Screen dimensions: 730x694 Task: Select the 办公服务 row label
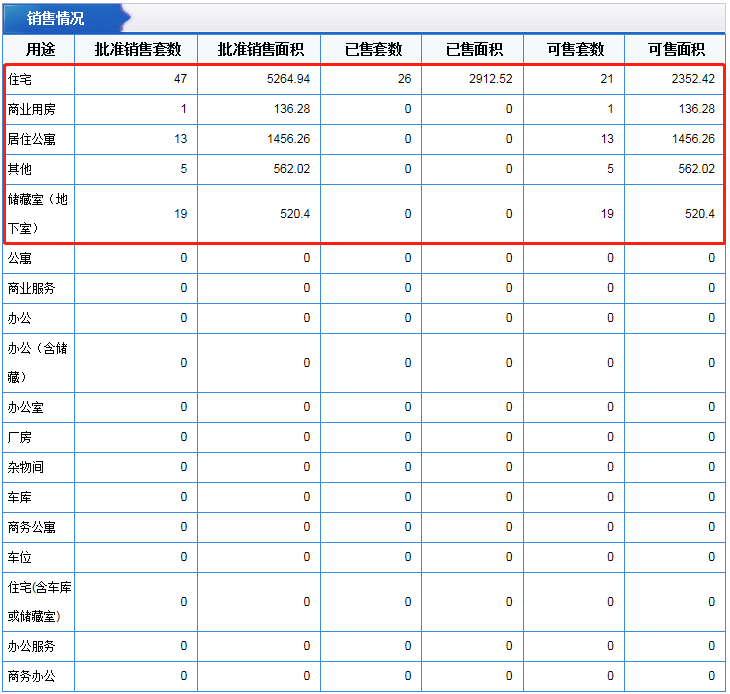[x=31, y=646]
